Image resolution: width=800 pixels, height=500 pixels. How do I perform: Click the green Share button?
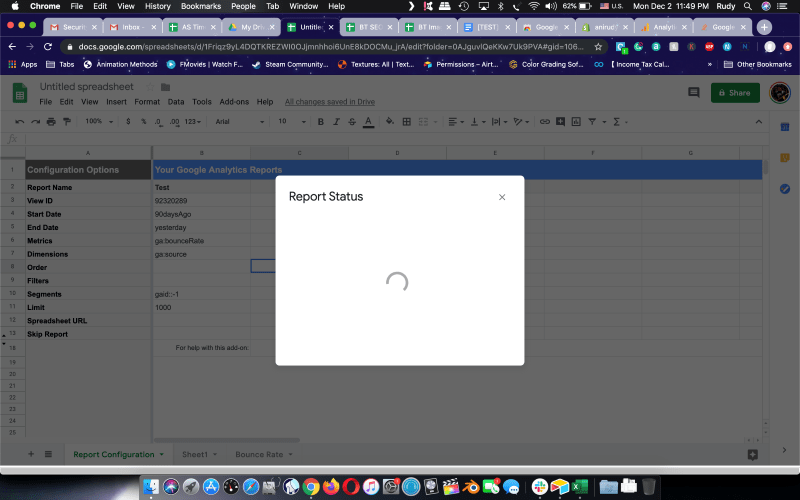(735, 93)
